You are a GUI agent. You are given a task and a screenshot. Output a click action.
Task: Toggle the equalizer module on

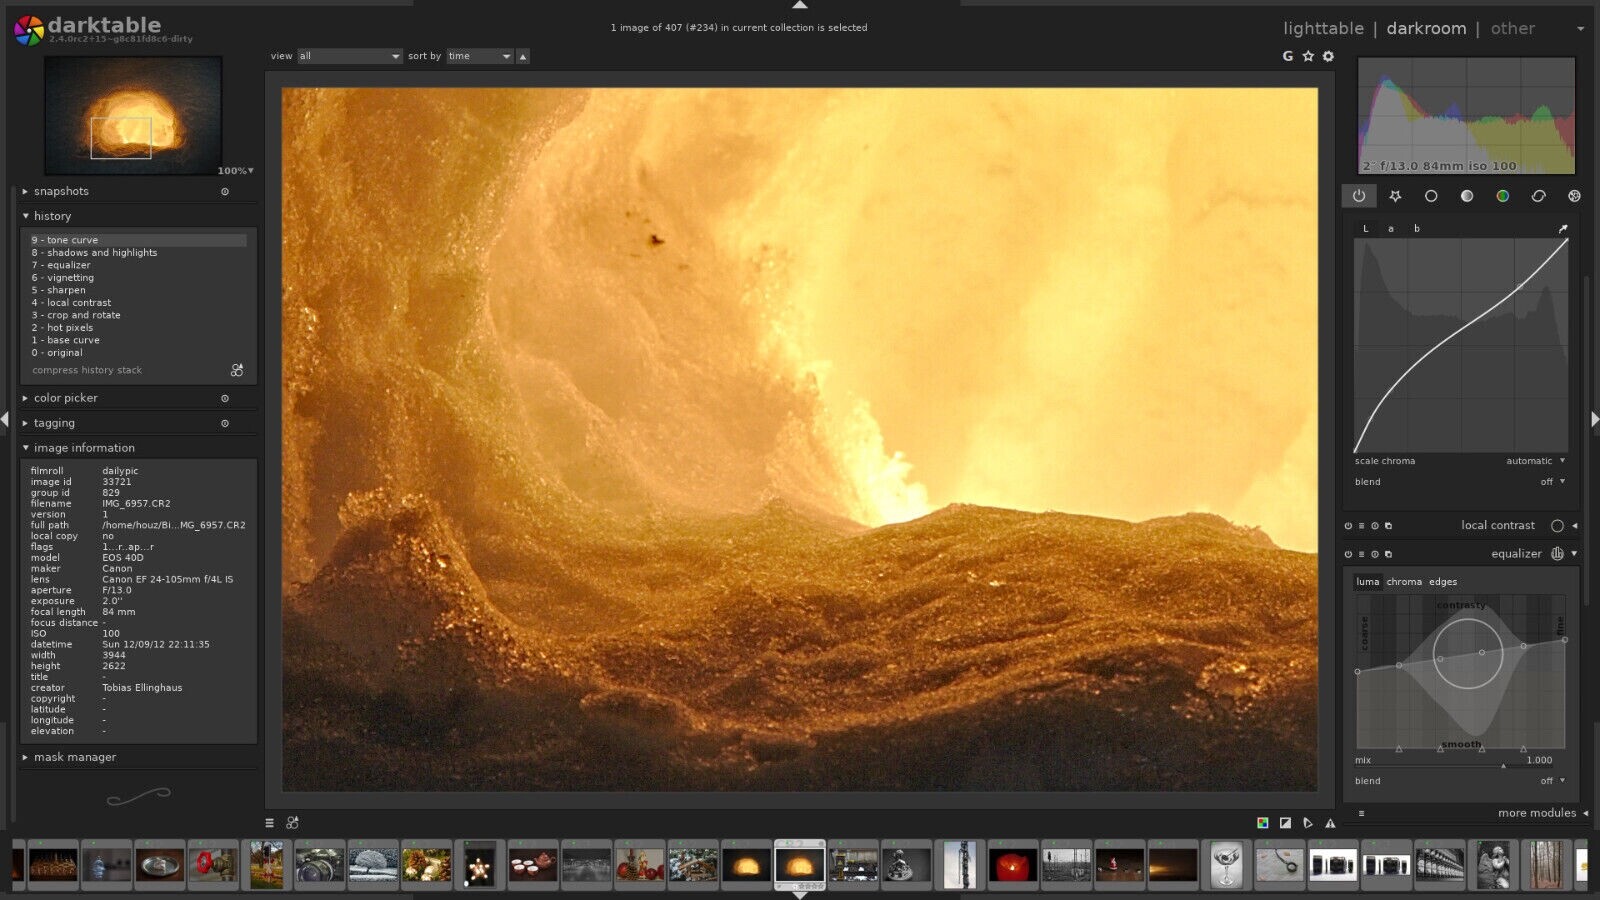(1347, 553)
